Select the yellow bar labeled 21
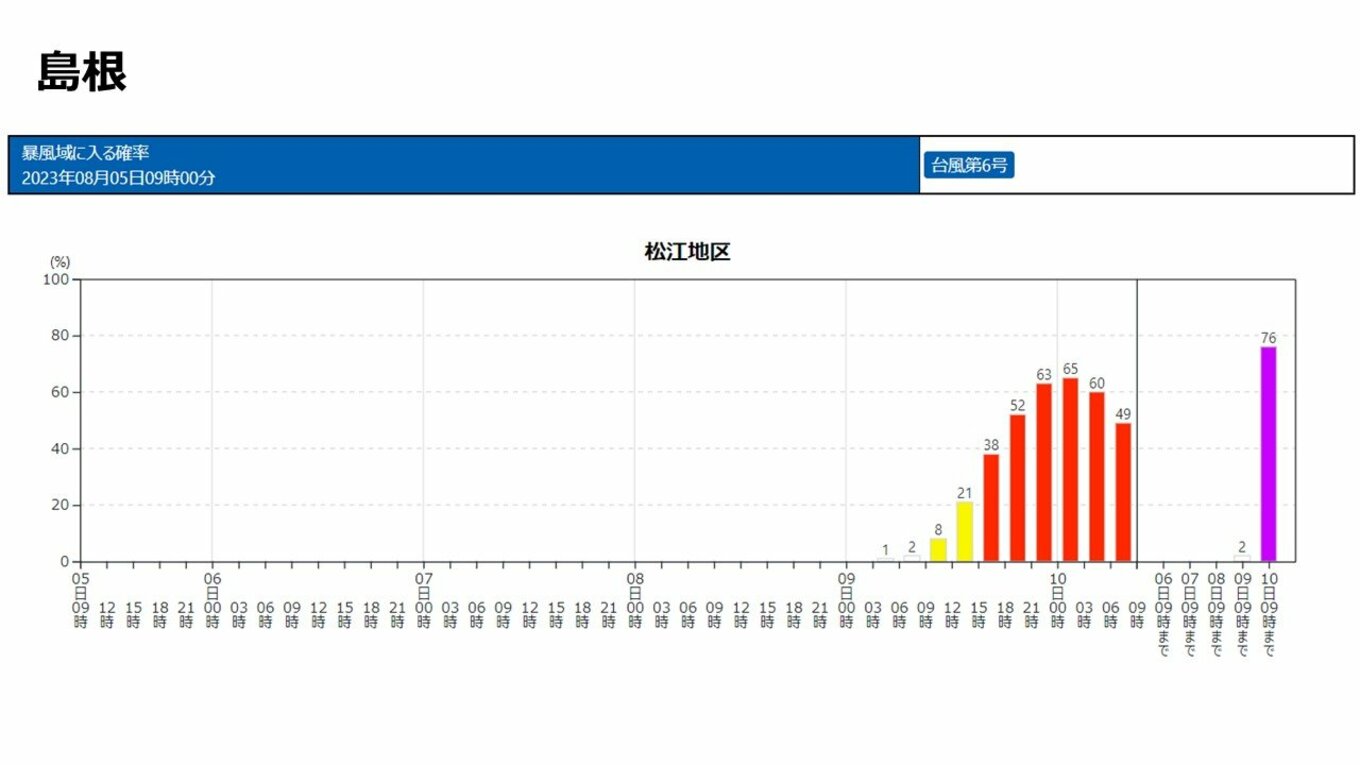 (964, 531)
